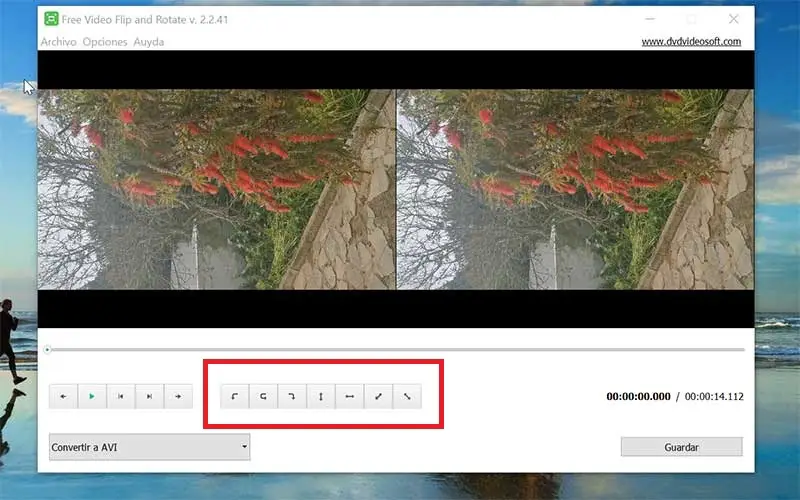
Task: Click the rotated output preview on the right
Action: pyautogui.click(x=575, y=189)
